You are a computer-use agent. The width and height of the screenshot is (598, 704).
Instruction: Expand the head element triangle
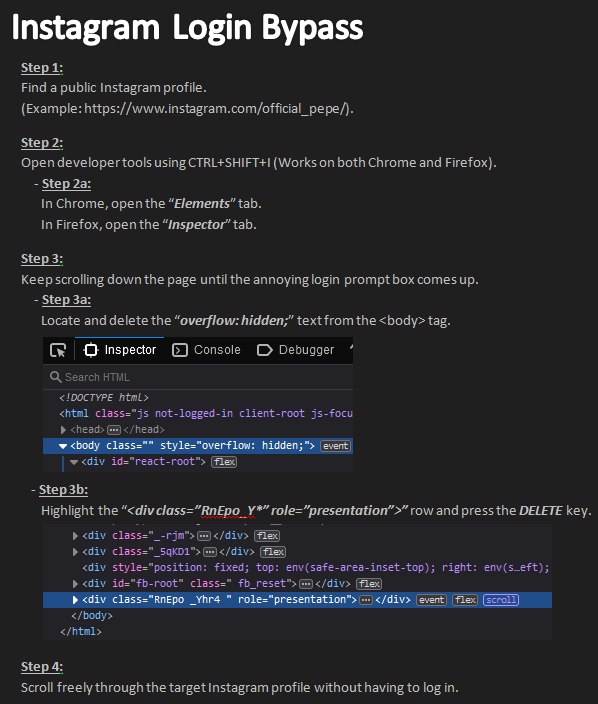pyautogui.click(x=63, y=430)
